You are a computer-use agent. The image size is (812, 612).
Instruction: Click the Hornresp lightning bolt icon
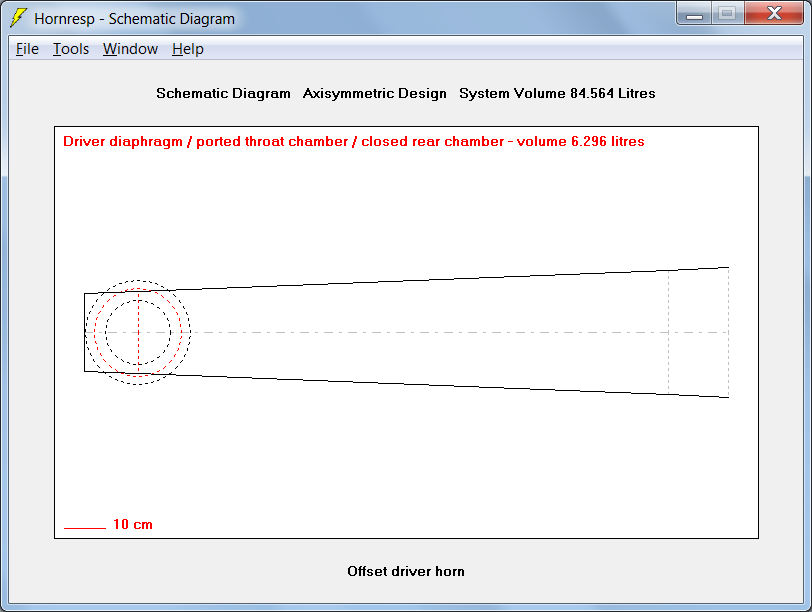click(18, 18)
